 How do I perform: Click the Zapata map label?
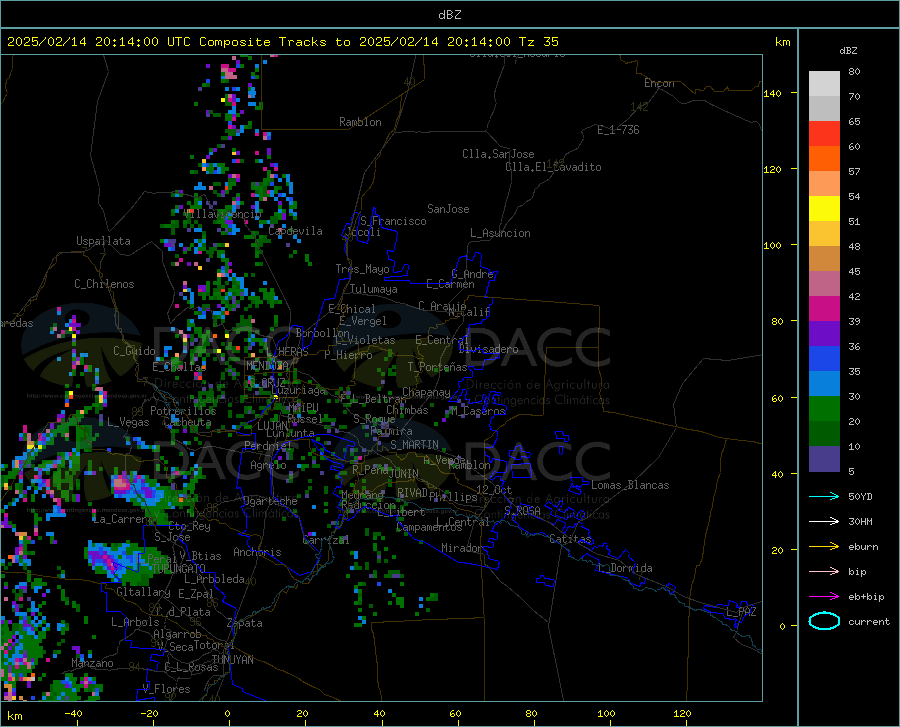[245, 623]
